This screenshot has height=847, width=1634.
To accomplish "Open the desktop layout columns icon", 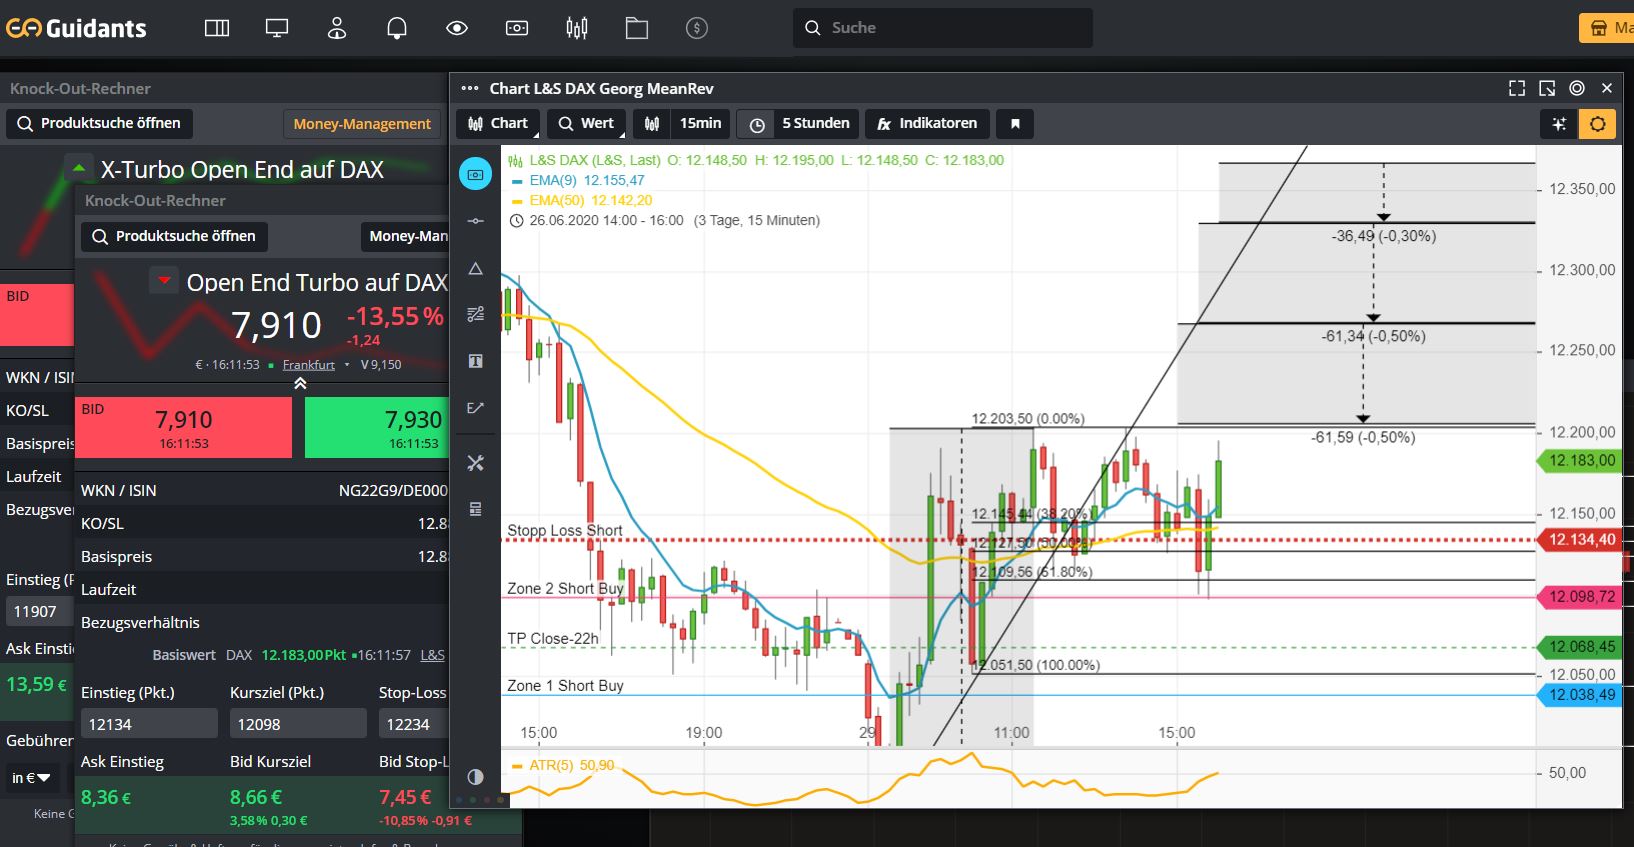I will [217, 28].
